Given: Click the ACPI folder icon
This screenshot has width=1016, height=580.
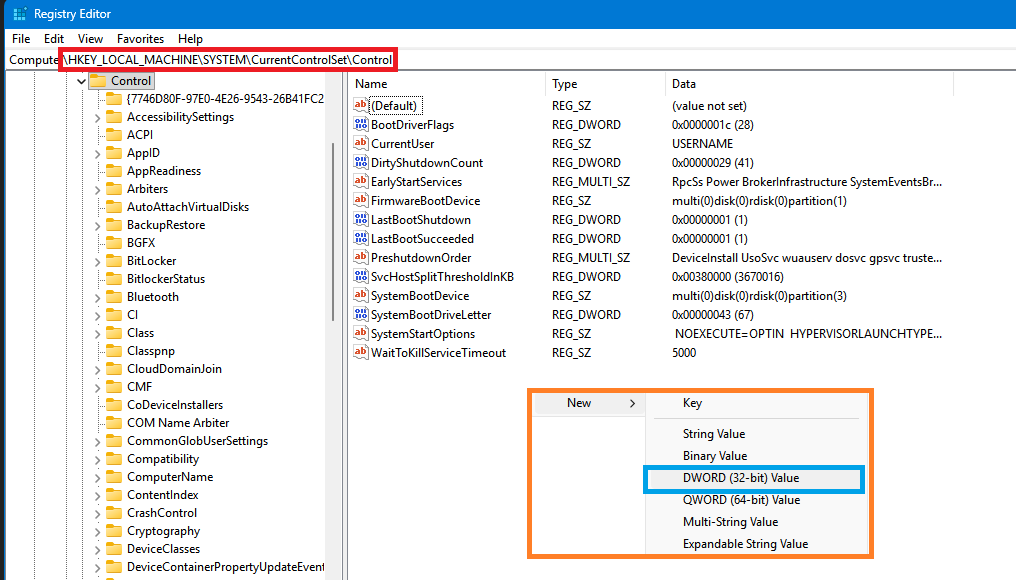Looking at the screenshot, I should point(114,135).
